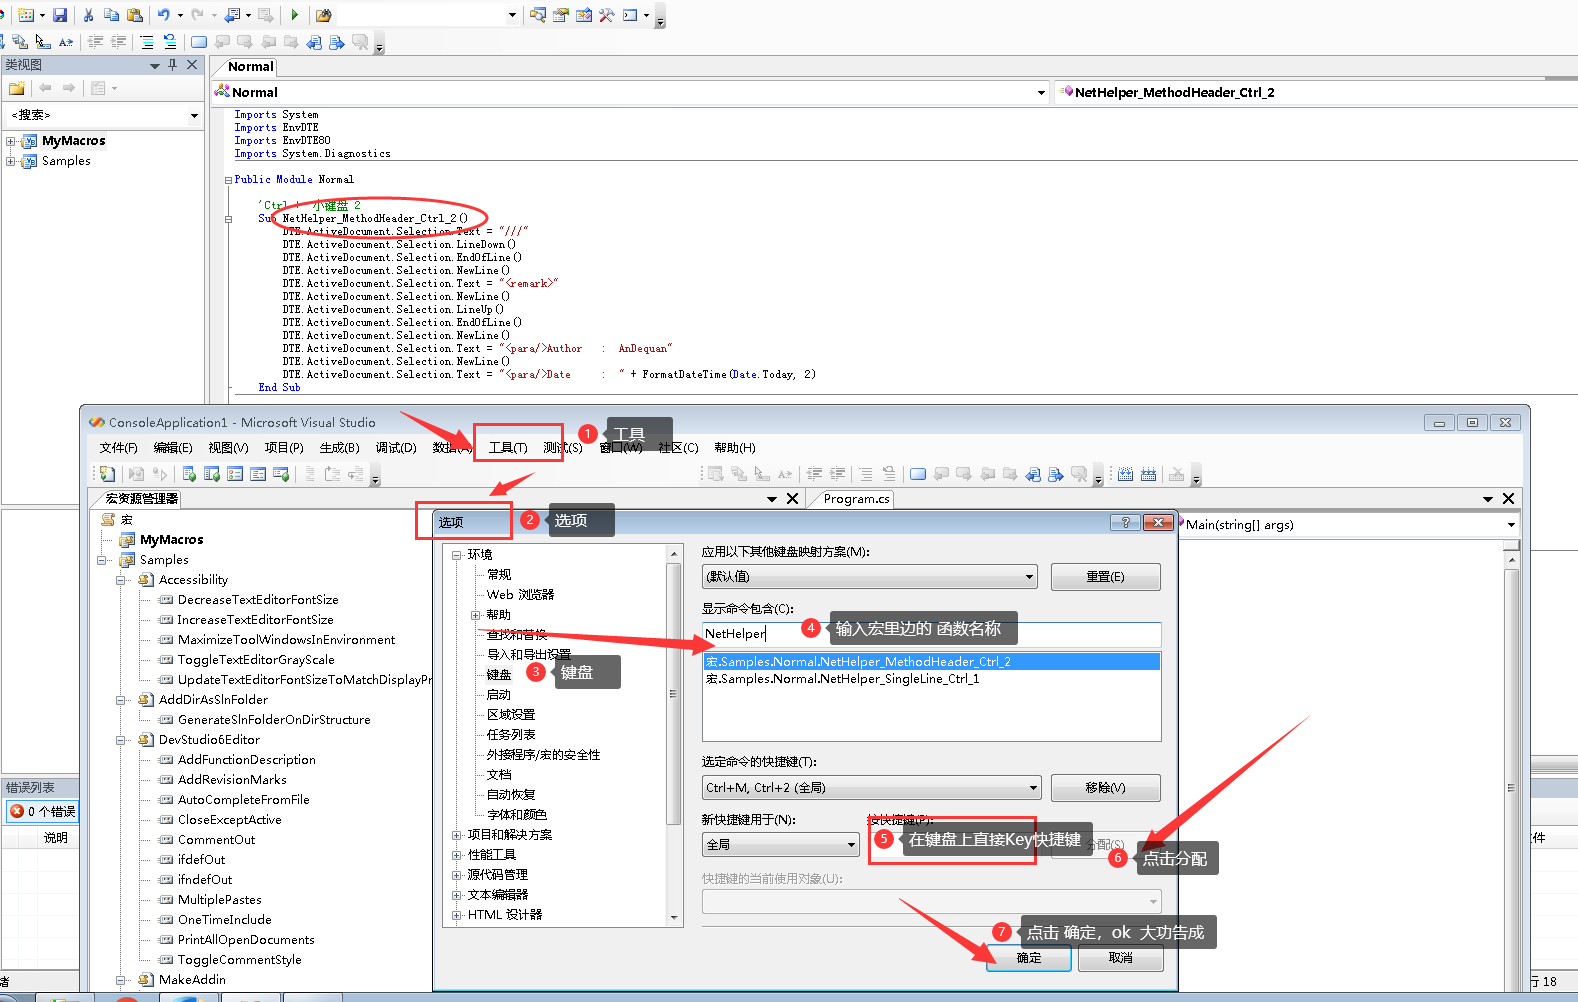Select the ToggleCommentStyle macro
1578x1002 pixels.
[239, 960]
